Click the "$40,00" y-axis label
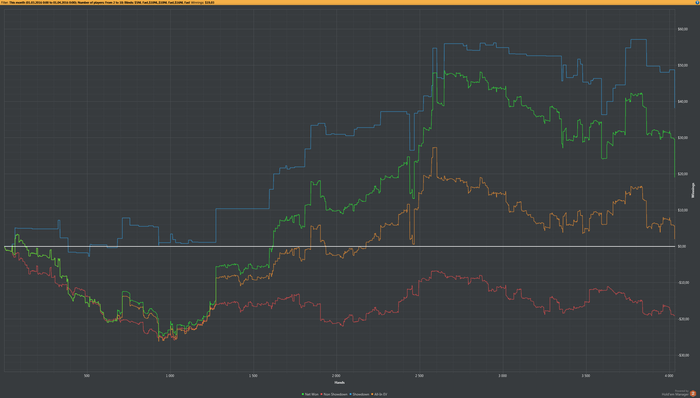 pyautogui.click(x=683, y=101)
